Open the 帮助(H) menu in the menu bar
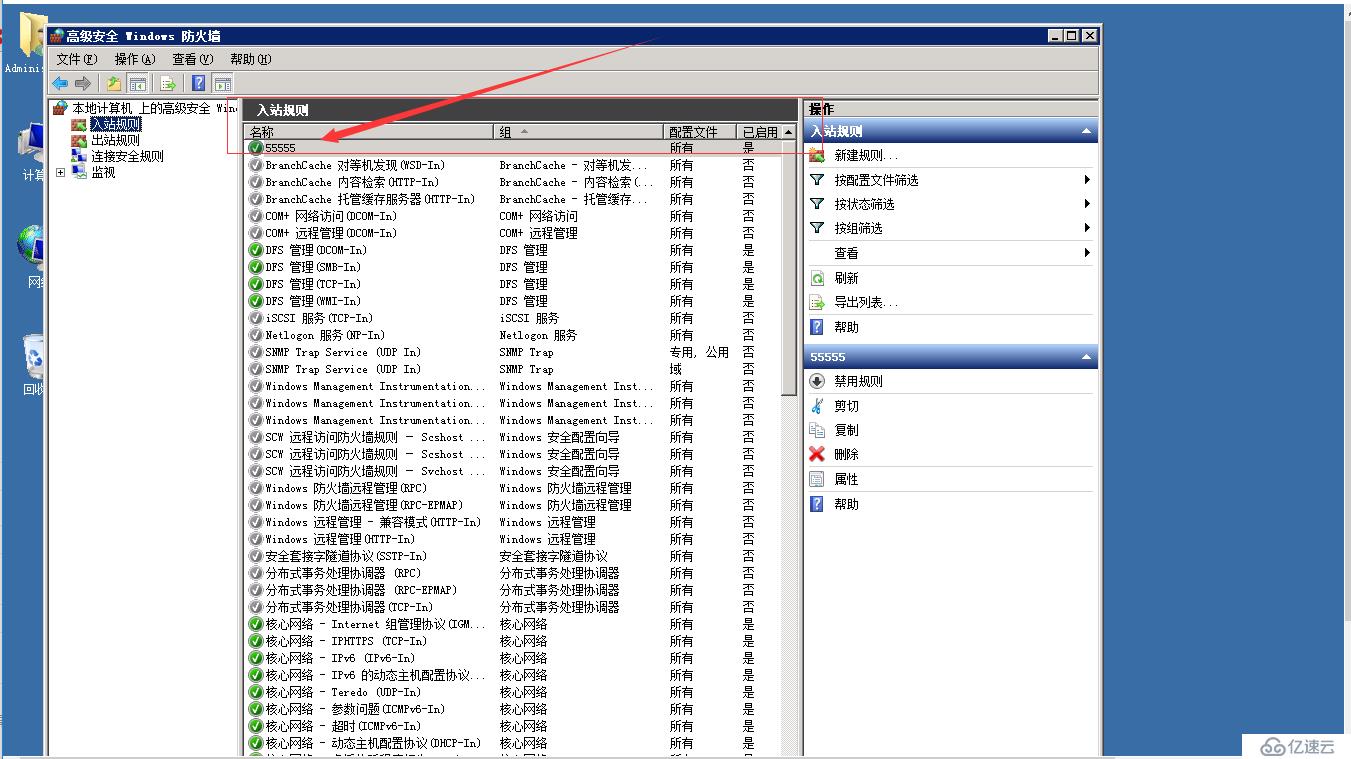 pos(250,59)
